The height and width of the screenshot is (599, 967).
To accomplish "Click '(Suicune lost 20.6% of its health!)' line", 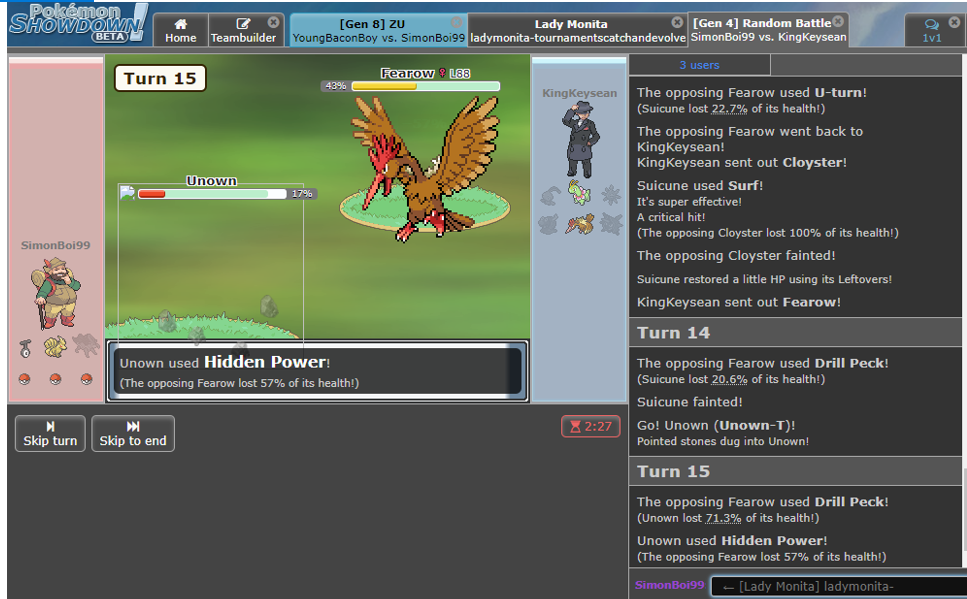I will [731, 379].
